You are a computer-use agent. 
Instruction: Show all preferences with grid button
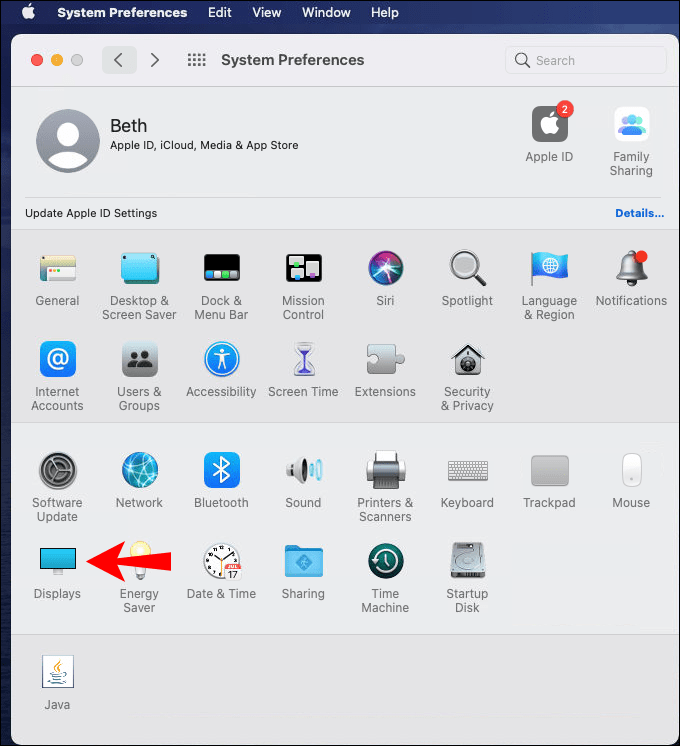coord(197,60)
